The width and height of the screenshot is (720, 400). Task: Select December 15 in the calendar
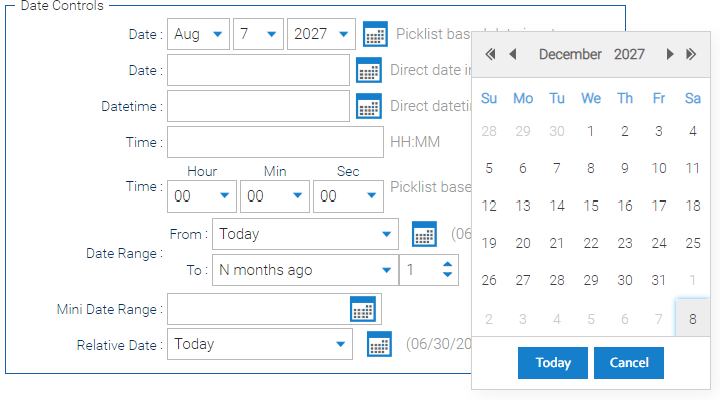pyautogui.click(x=591, y=206)
